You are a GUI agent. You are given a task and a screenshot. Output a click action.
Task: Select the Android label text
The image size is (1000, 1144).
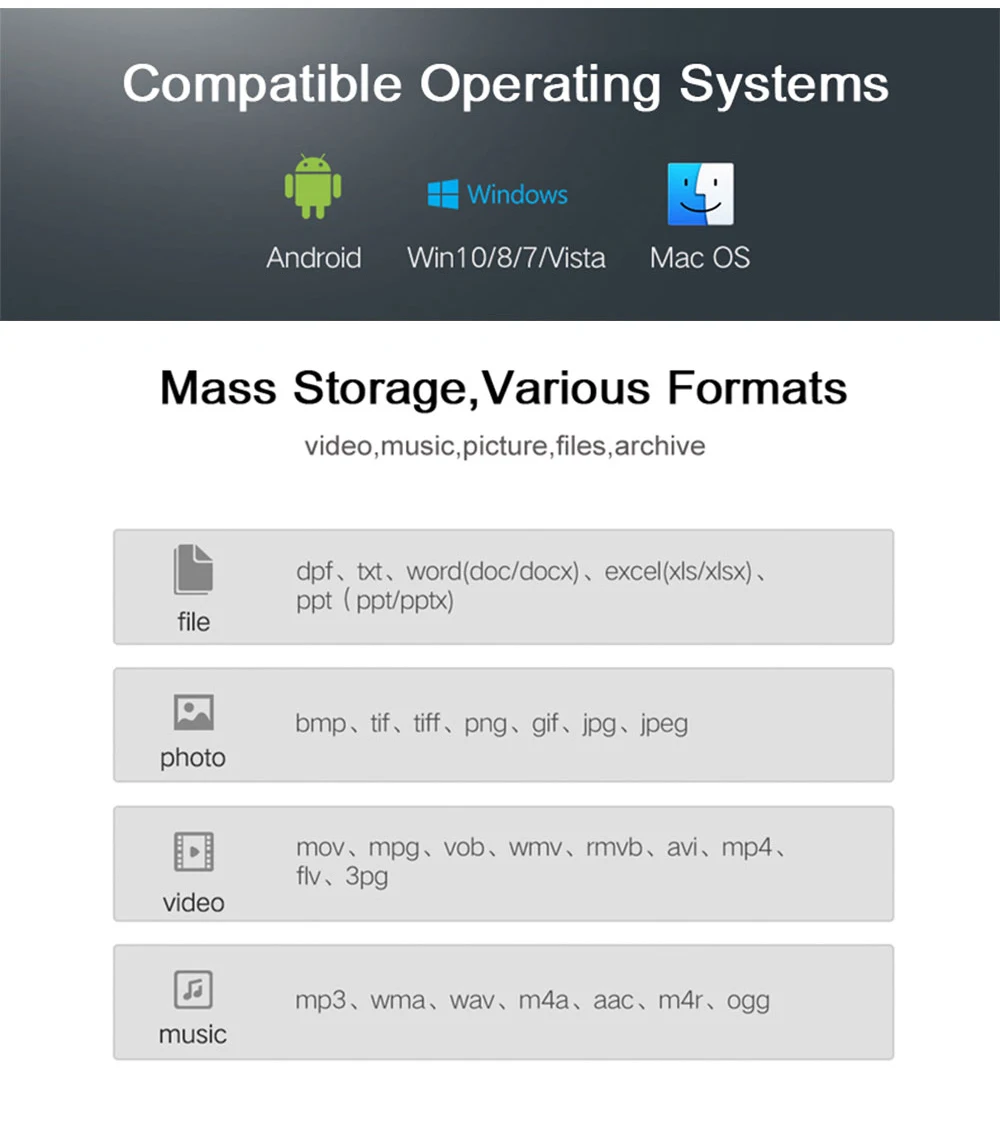[x=313, y=258]
